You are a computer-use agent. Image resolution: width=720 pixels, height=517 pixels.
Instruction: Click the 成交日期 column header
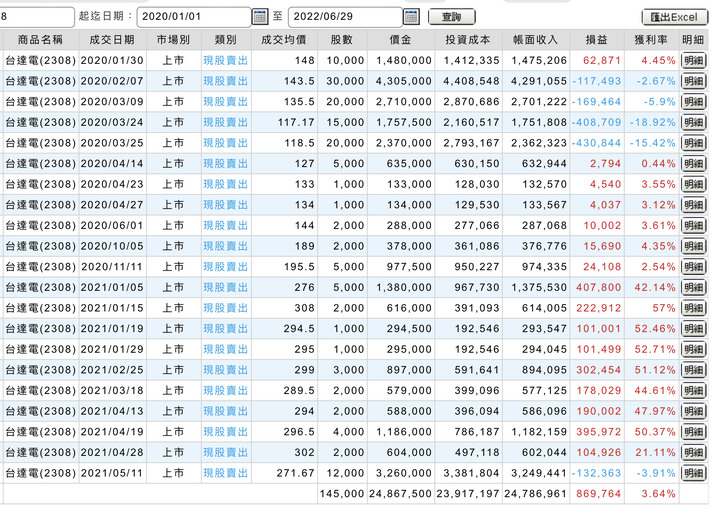[112, 40]
